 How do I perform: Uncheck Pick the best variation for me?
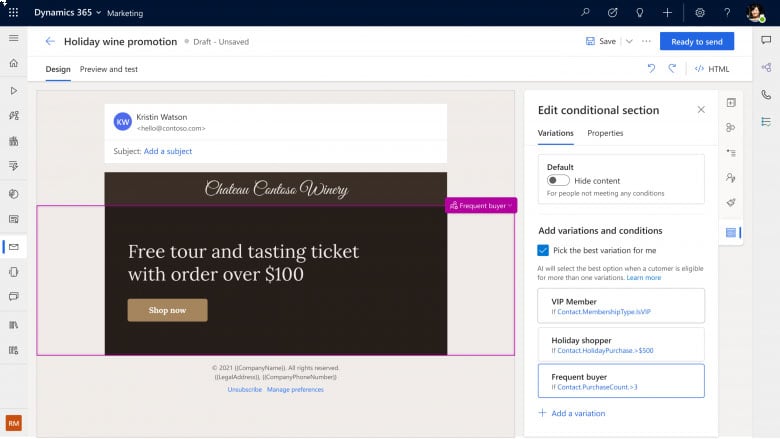(543, 250)
